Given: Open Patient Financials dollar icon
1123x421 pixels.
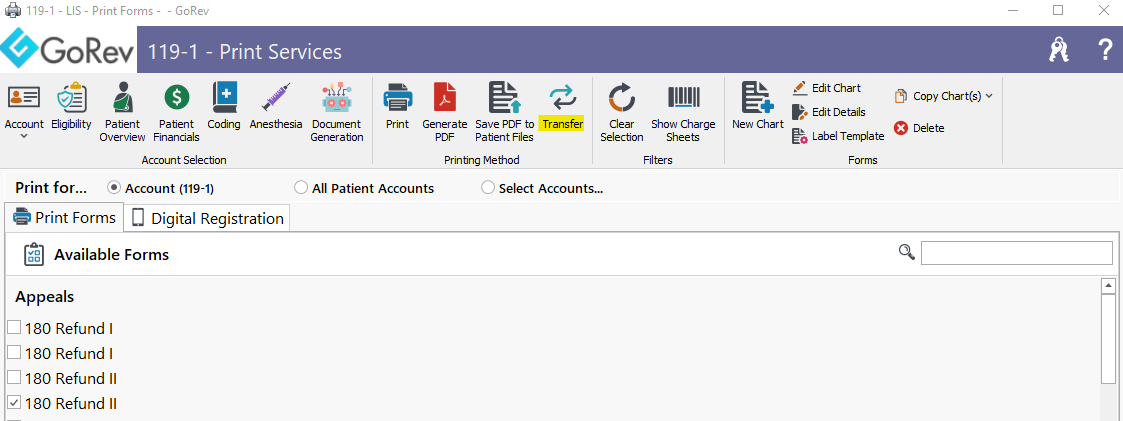Looking at the screenshot, I should (x=176, y=97).
